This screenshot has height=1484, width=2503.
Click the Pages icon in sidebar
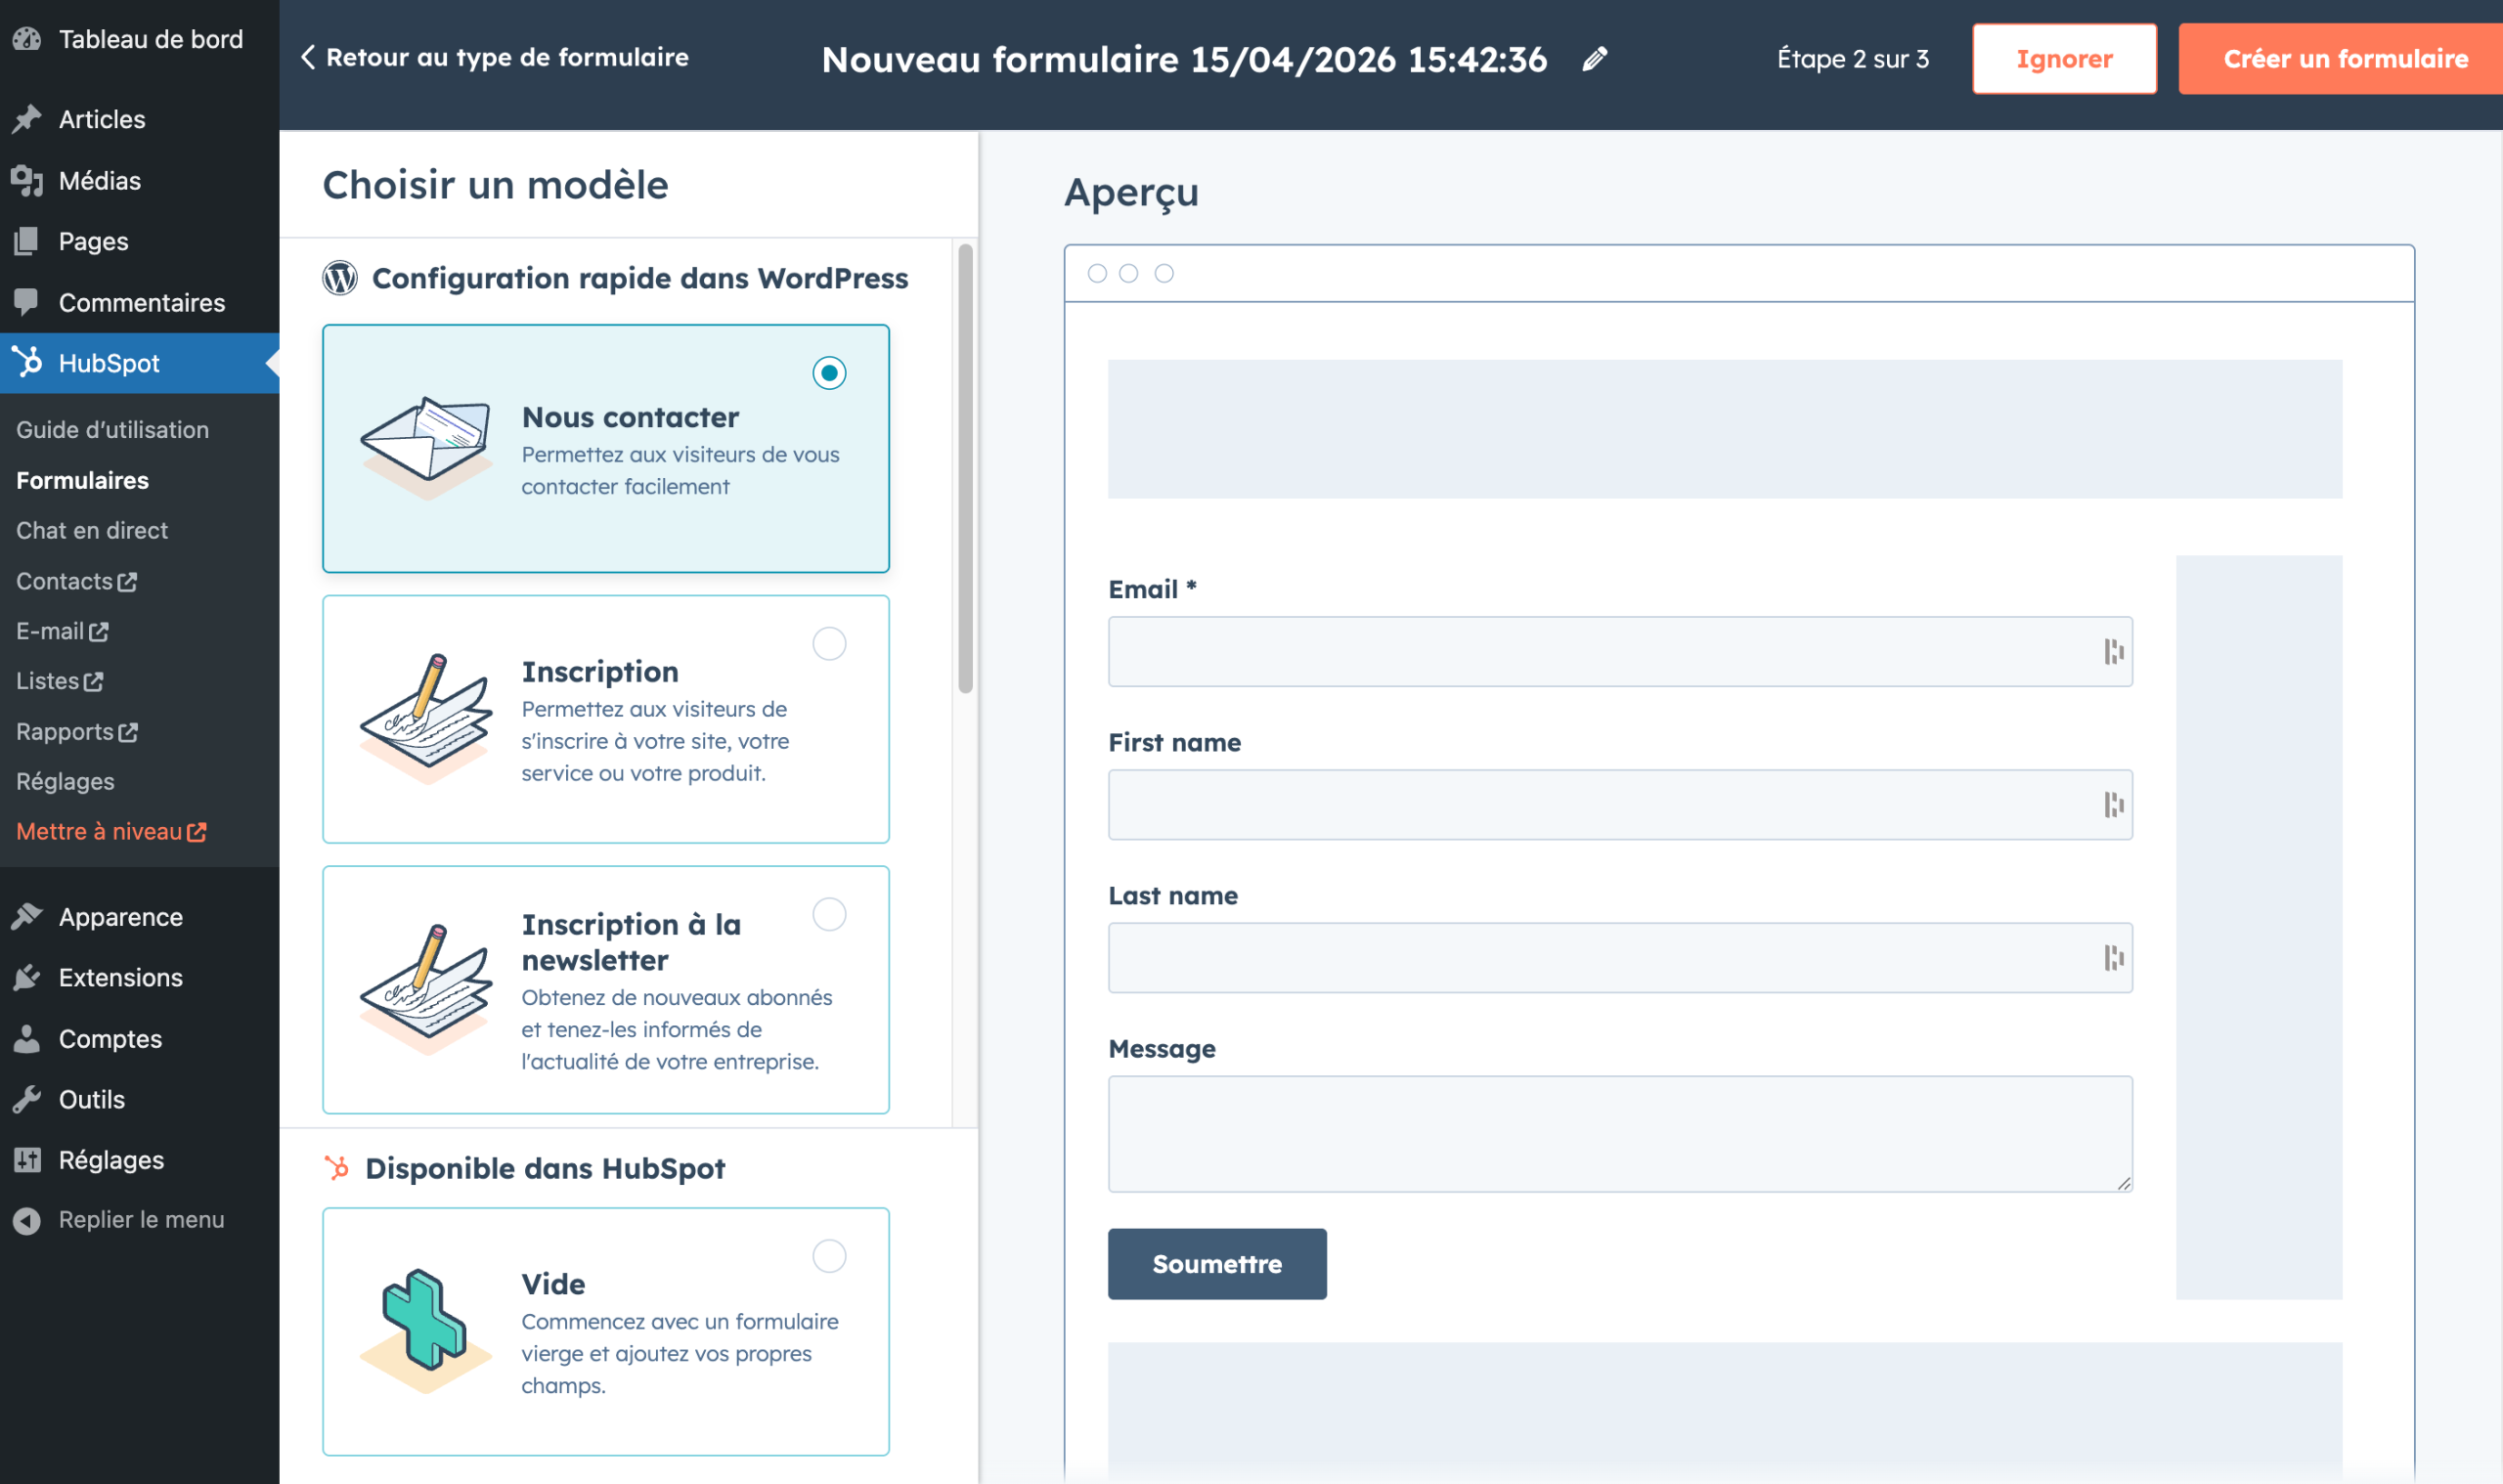27,241
